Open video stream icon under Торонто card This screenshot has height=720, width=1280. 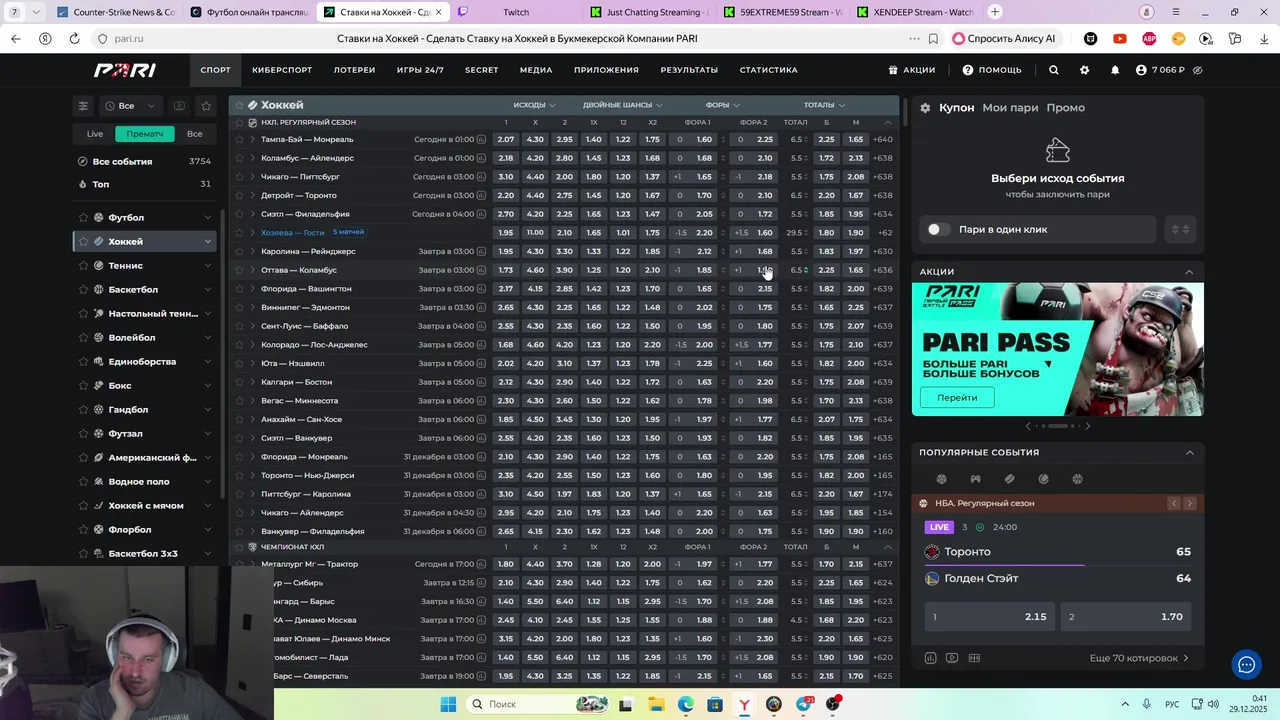[952, 658]
